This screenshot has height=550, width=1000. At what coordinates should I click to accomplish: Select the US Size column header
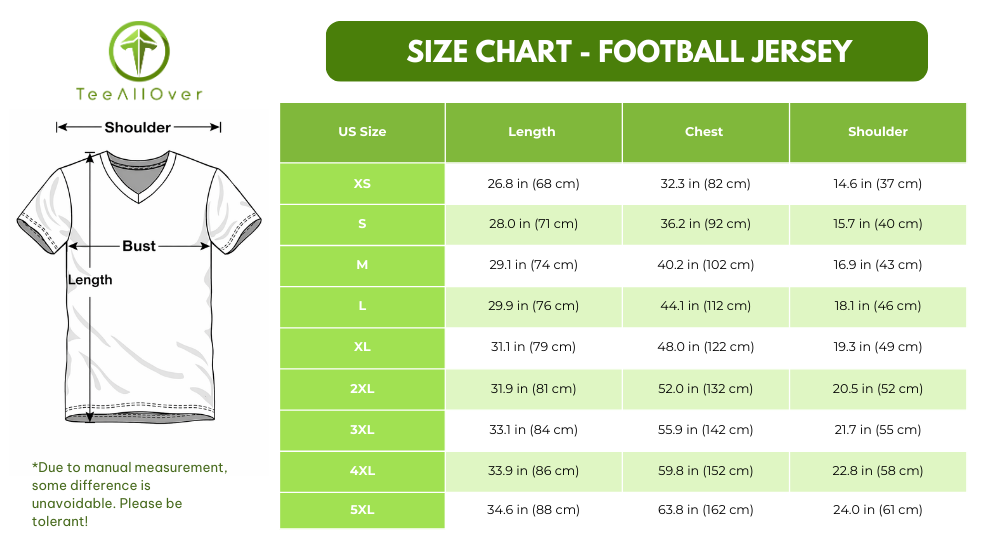point(362,132)
